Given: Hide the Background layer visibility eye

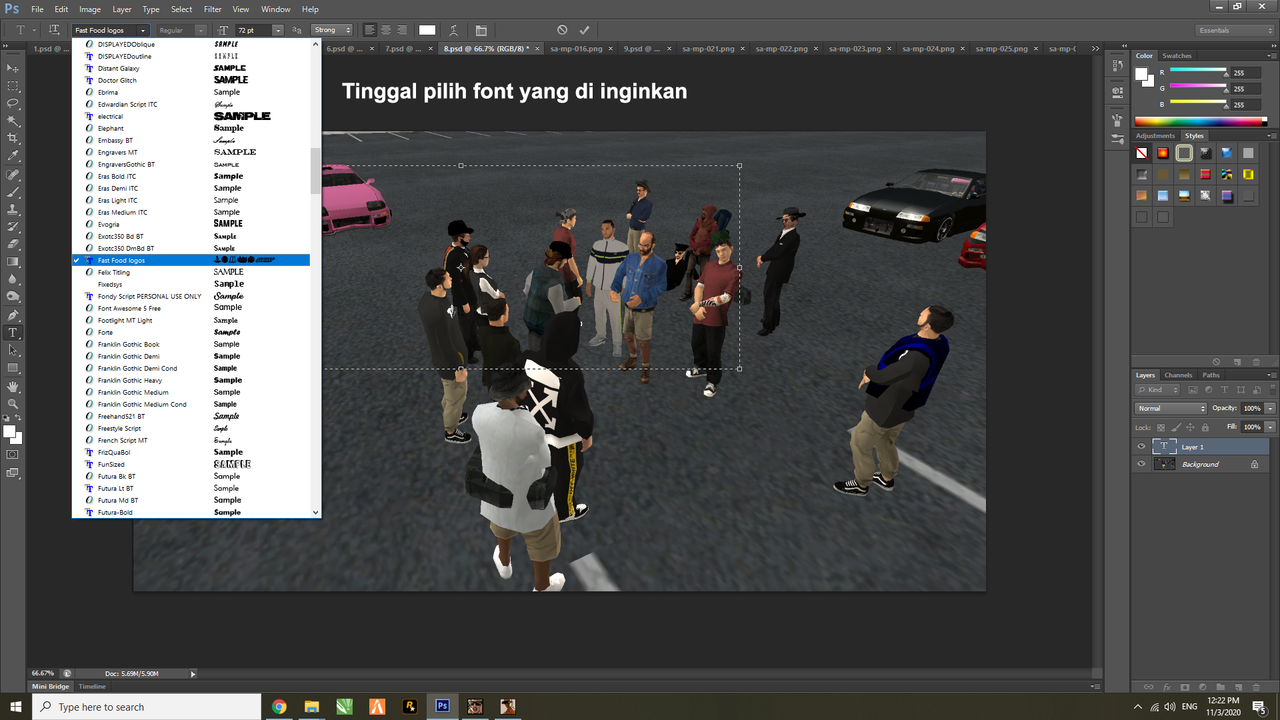Looking at the screenshot, I should [1141, 464].
